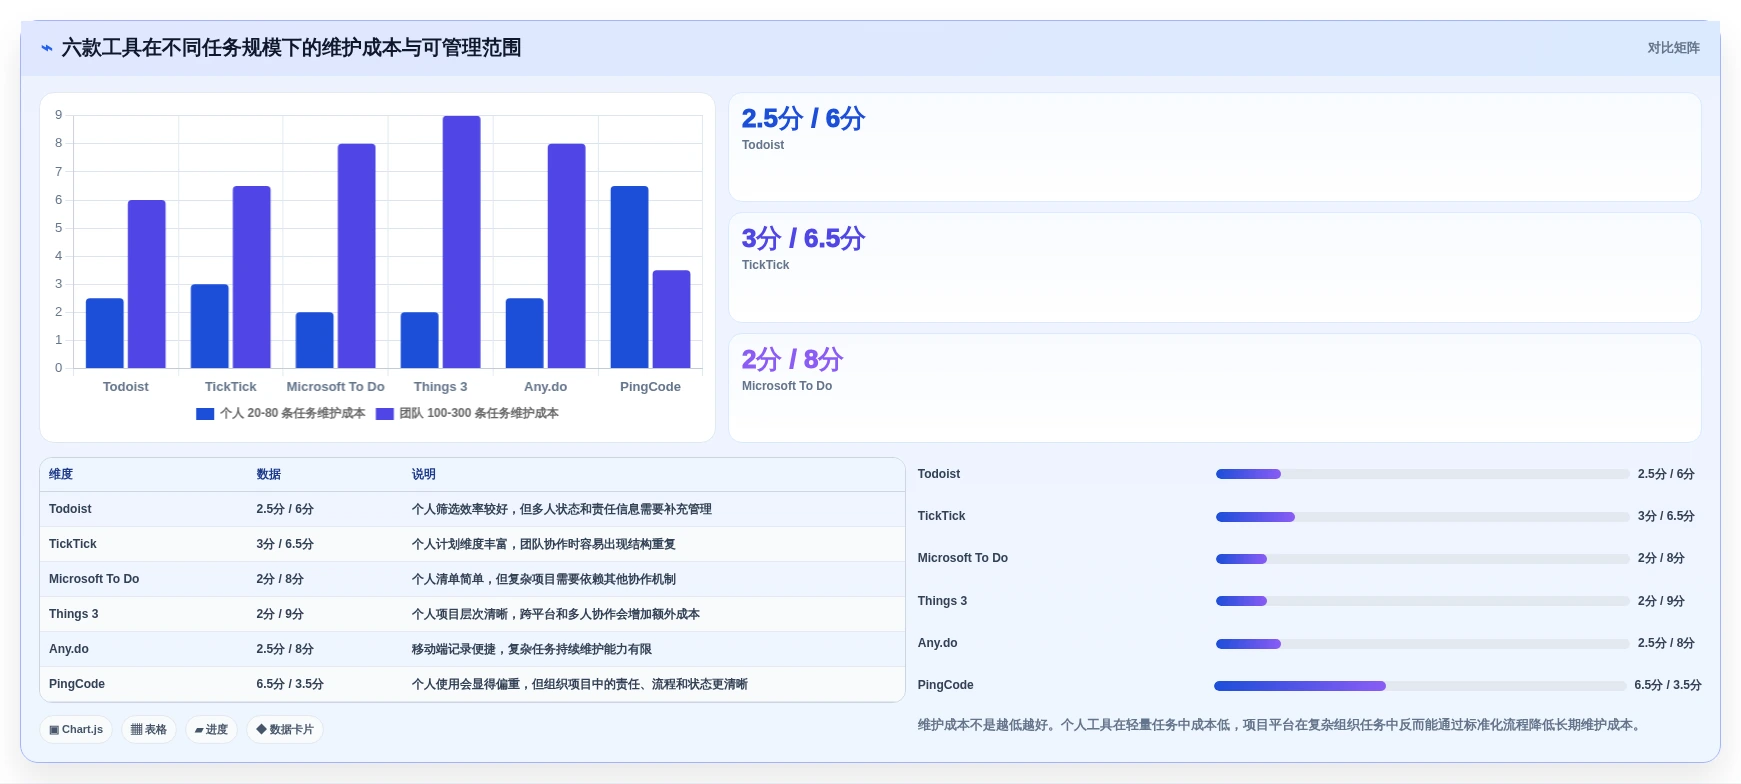
Task: Click the Things 3 x-axis label on the chart
Action: tap(441, 387)
